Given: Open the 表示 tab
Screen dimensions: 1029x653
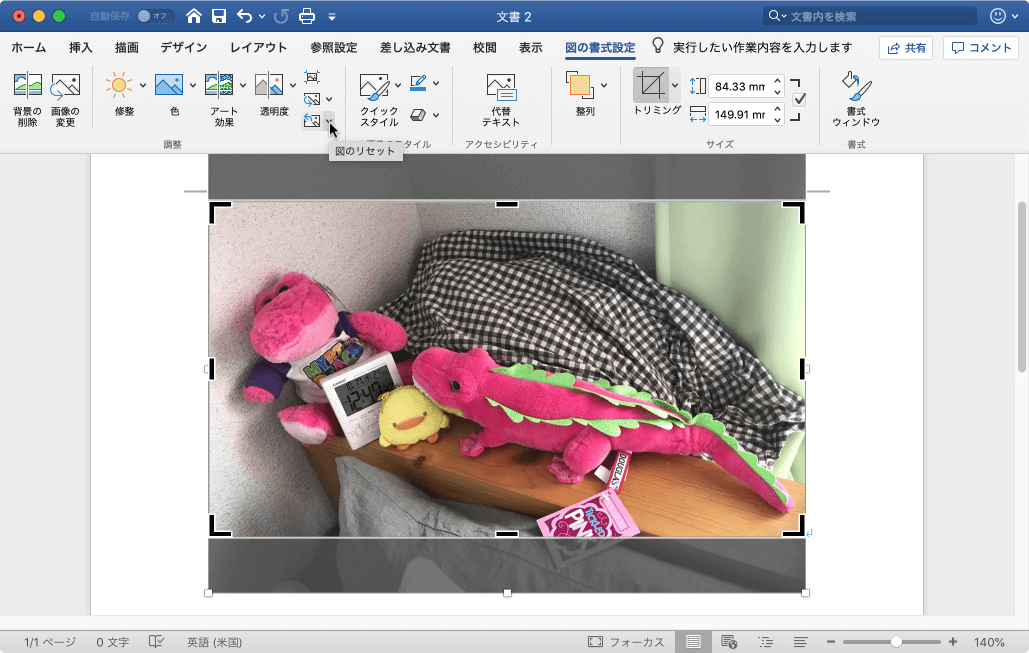Looking at the screenshot, I should click(531, 47).
